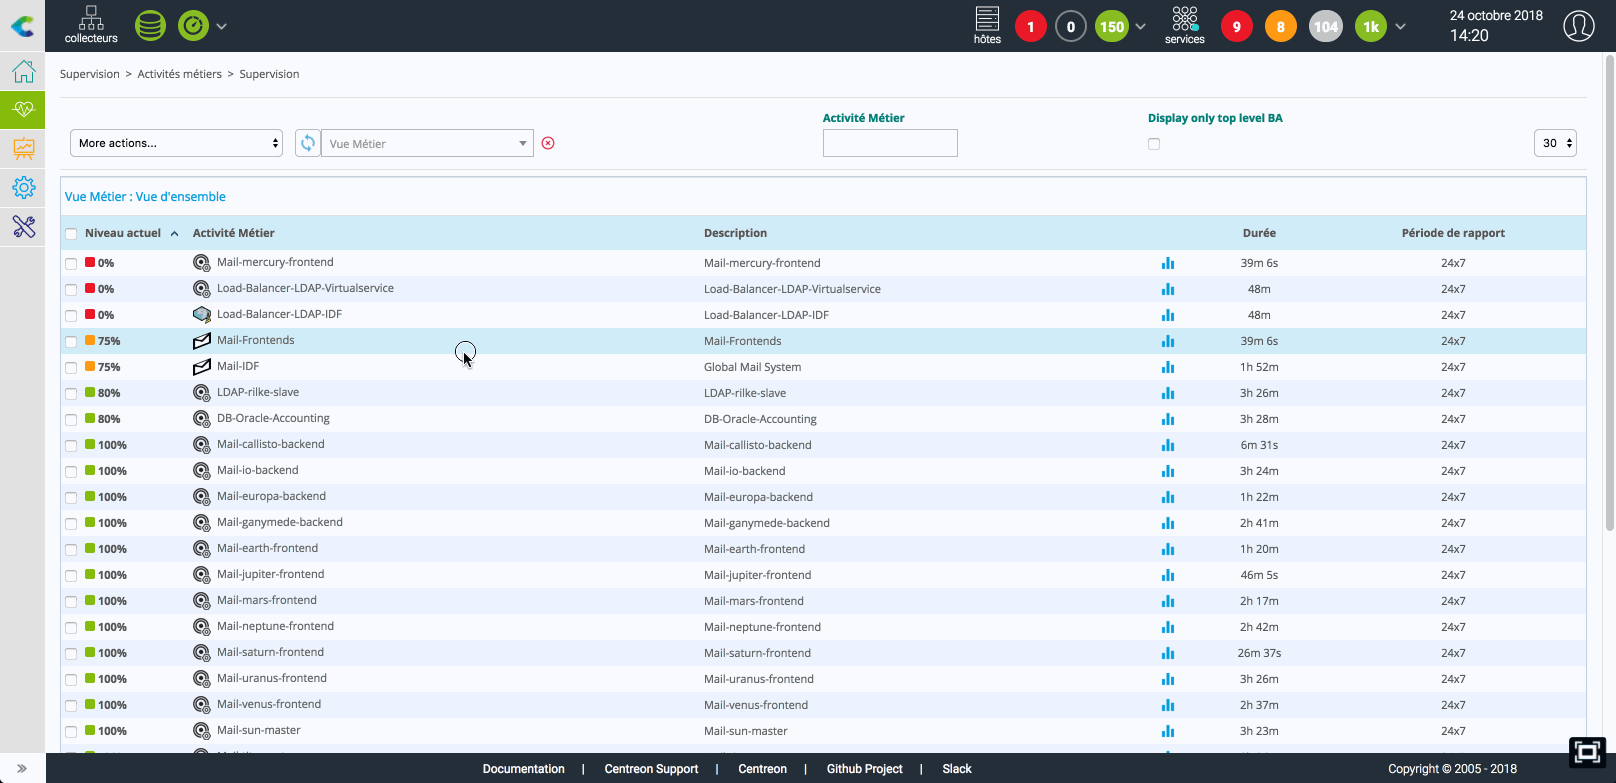This screenshot has height=783, width=1616.
Task: Click the Activité Métier column header
Action: 234,233
